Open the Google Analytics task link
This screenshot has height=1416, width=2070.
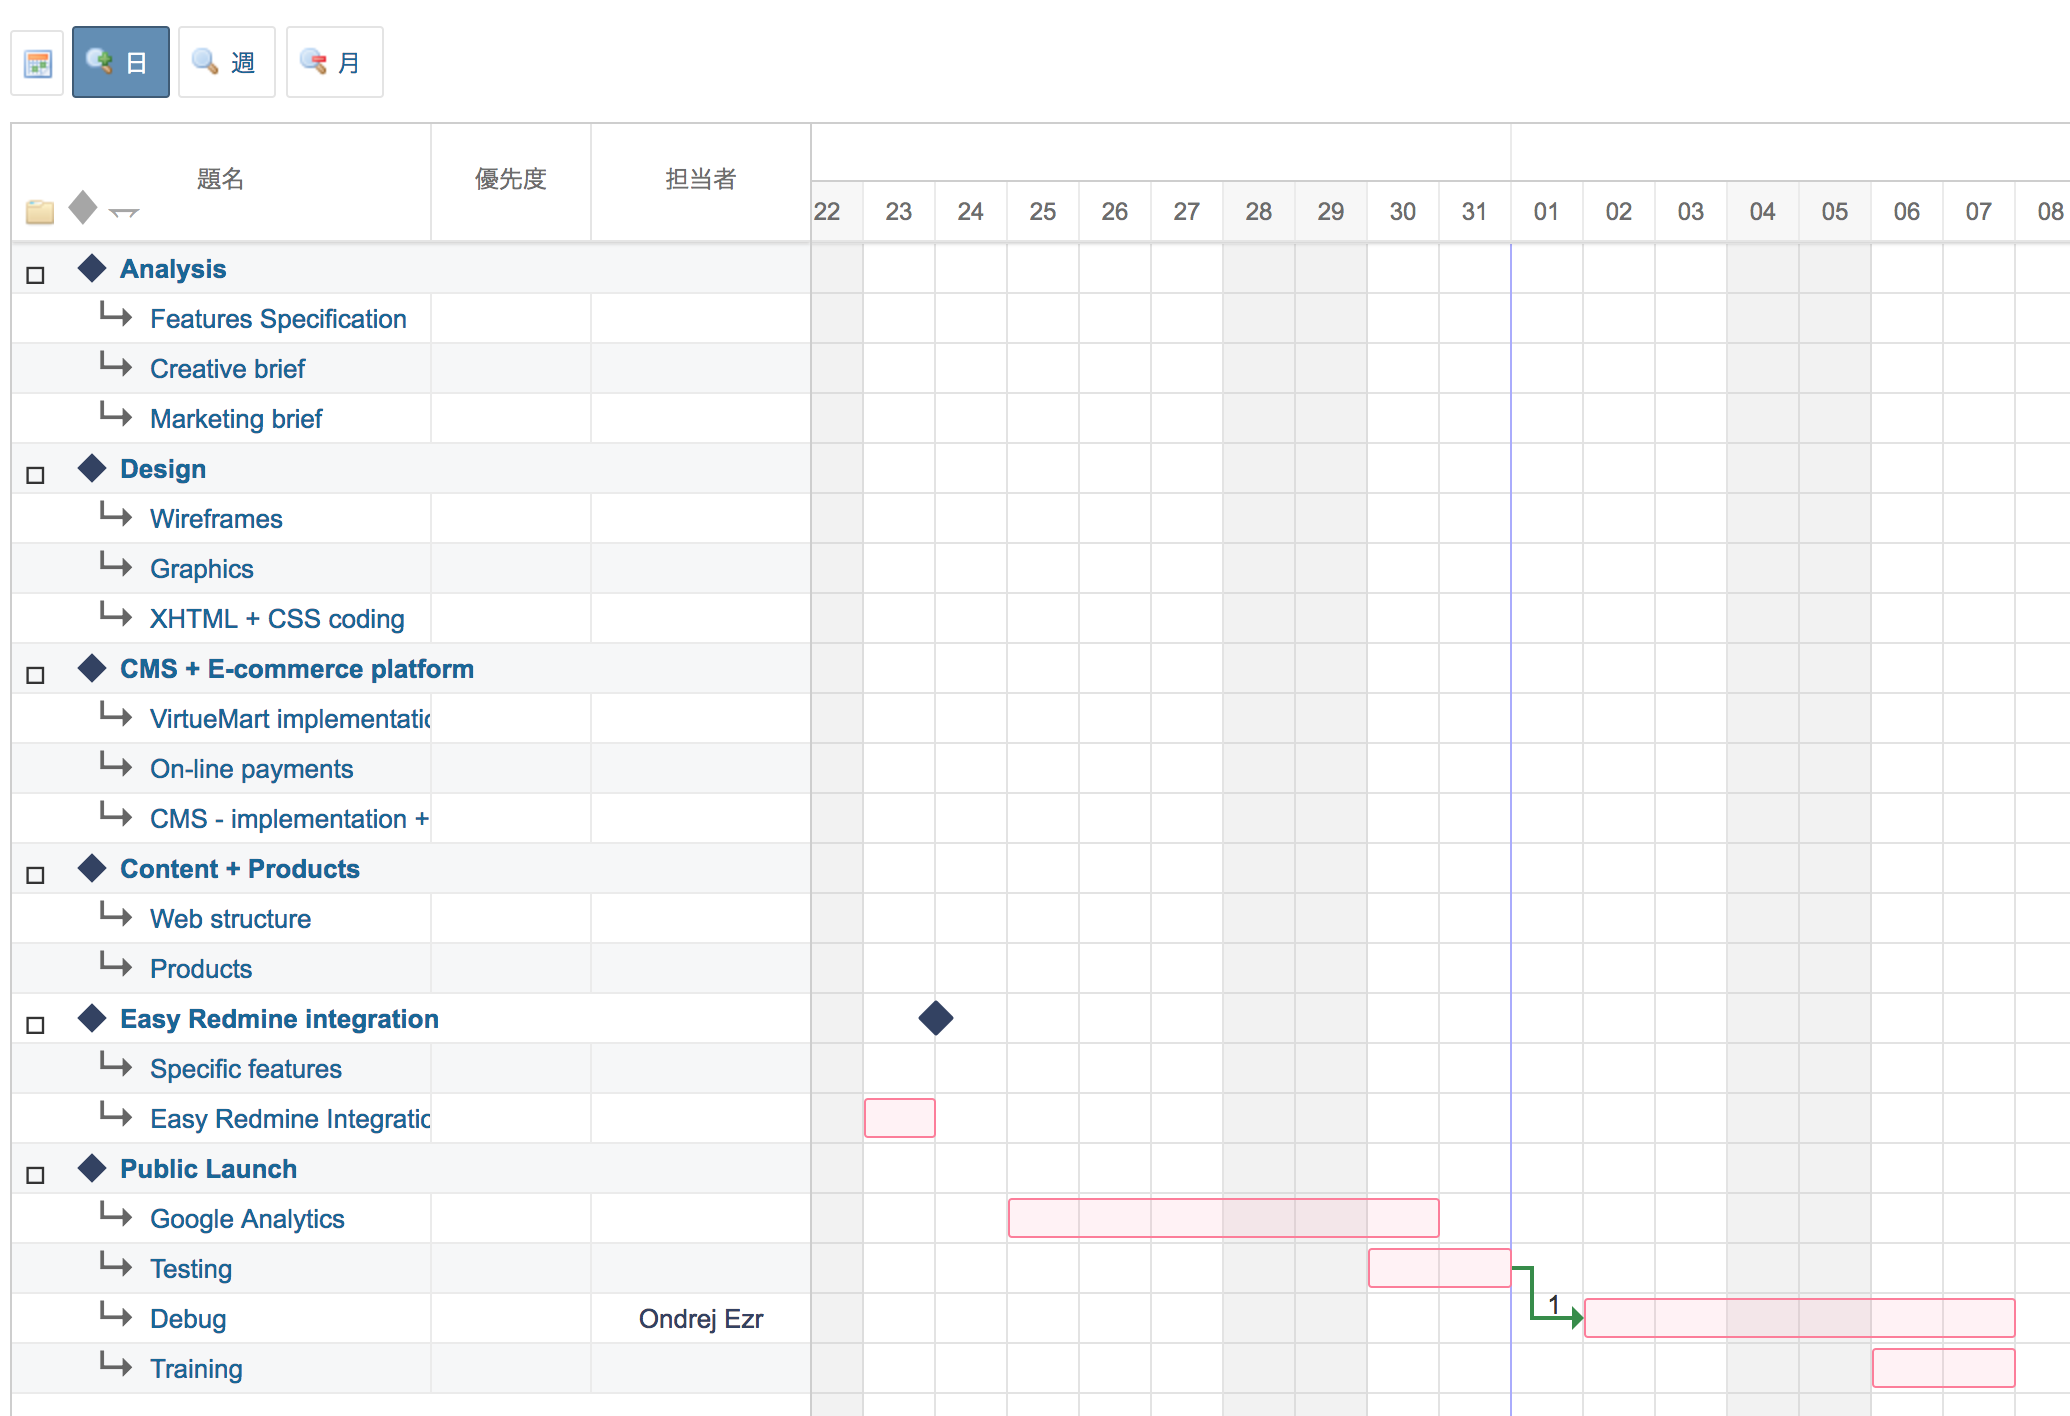tap(246, 1218)
